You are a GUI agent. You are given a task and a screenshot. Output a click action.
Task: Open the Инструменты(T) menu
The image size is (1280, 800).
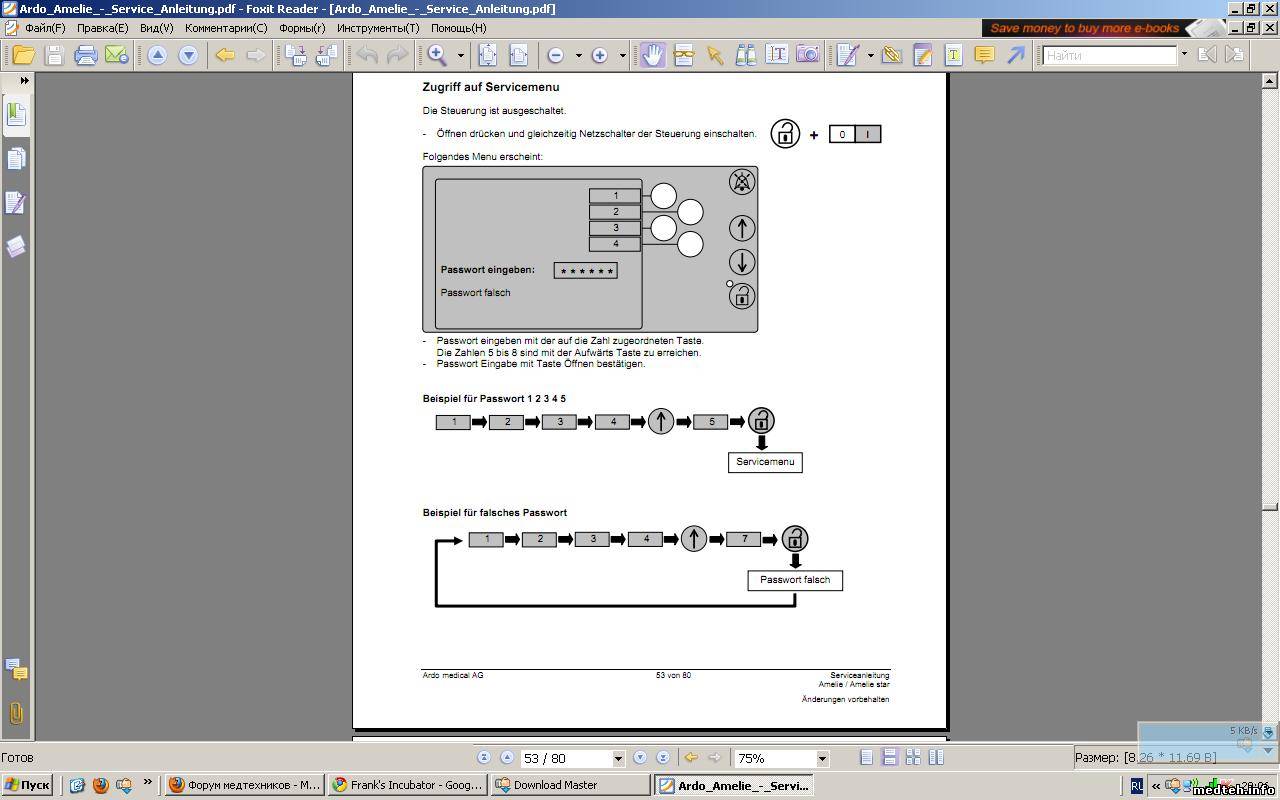378,28
